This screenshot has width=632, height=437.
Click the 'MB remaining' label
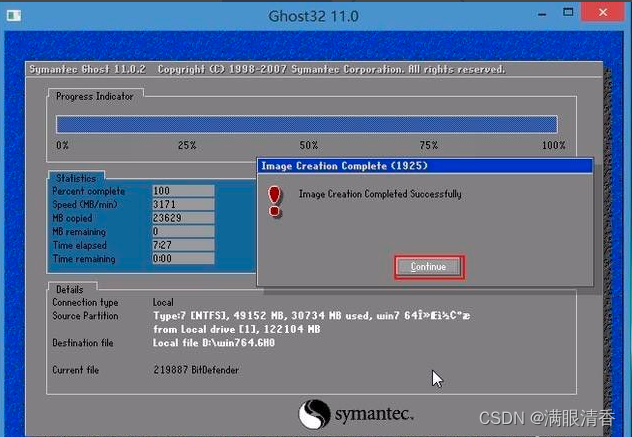point(79,232)
